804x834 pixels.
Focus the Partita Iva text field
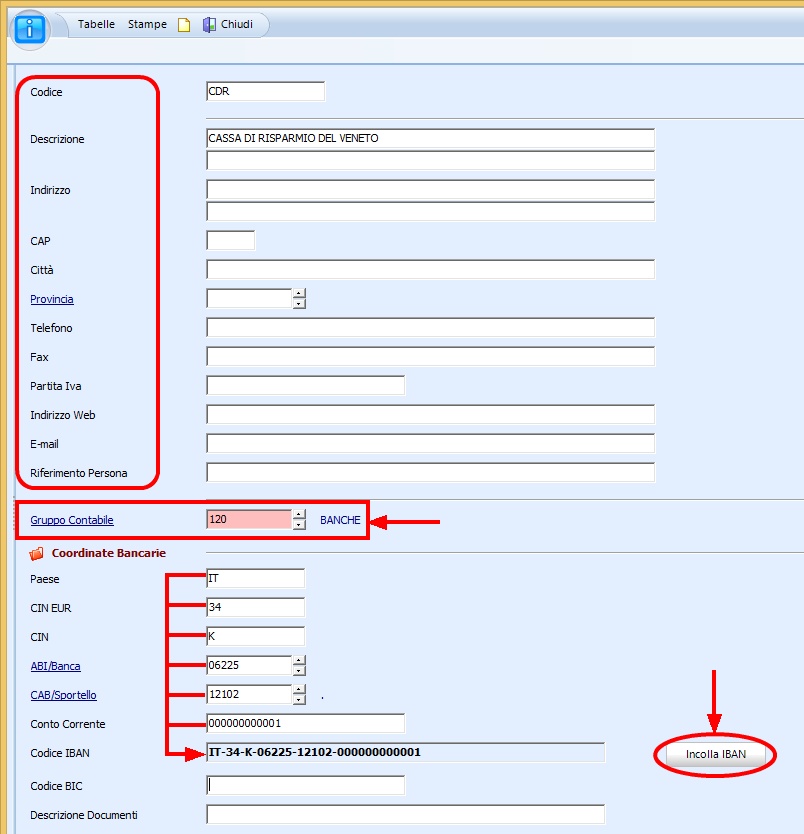pyautogui.click(x=305, y=386)
